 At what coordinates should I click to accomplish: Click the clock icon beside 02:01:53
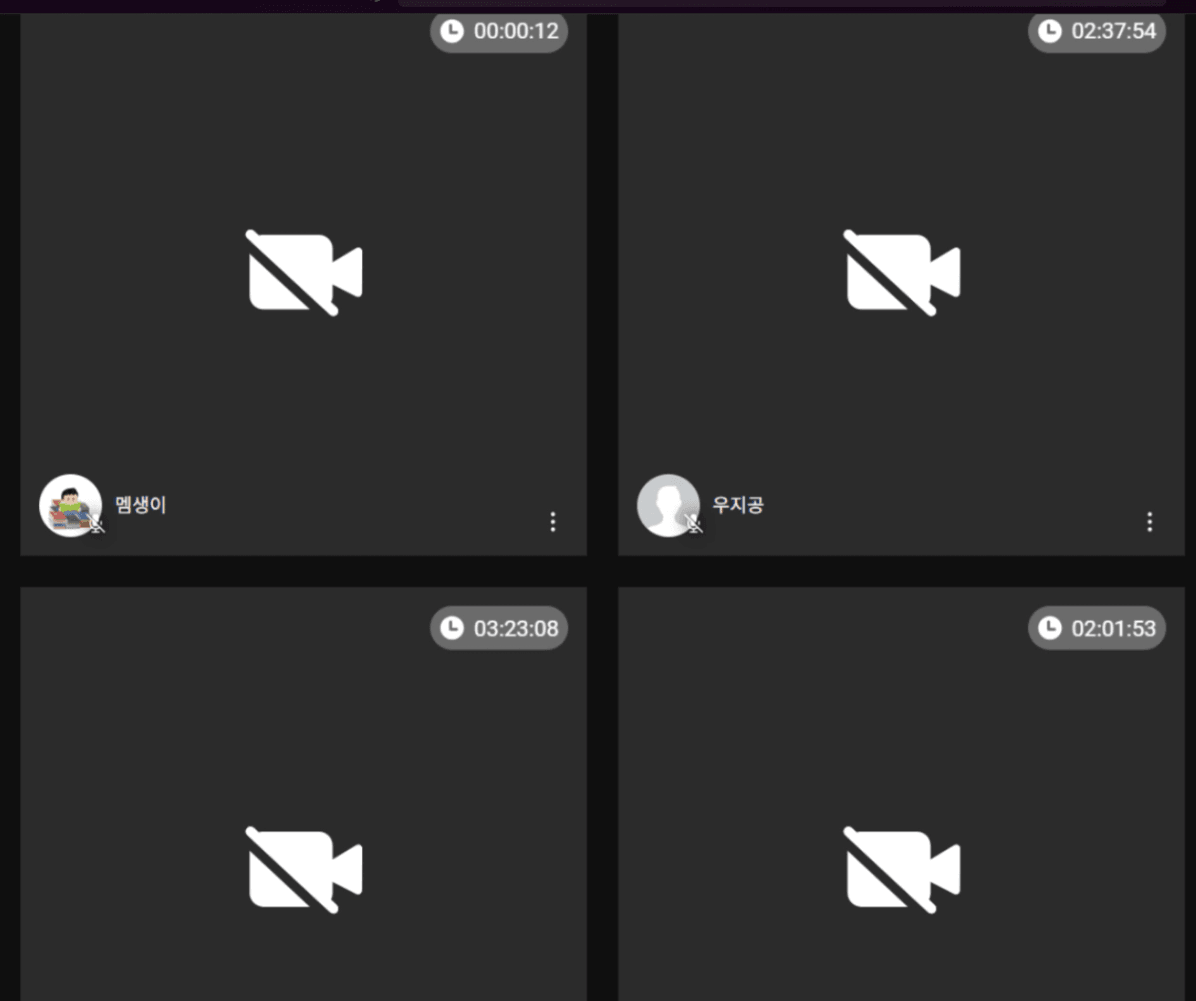(x=1050, y=628)
